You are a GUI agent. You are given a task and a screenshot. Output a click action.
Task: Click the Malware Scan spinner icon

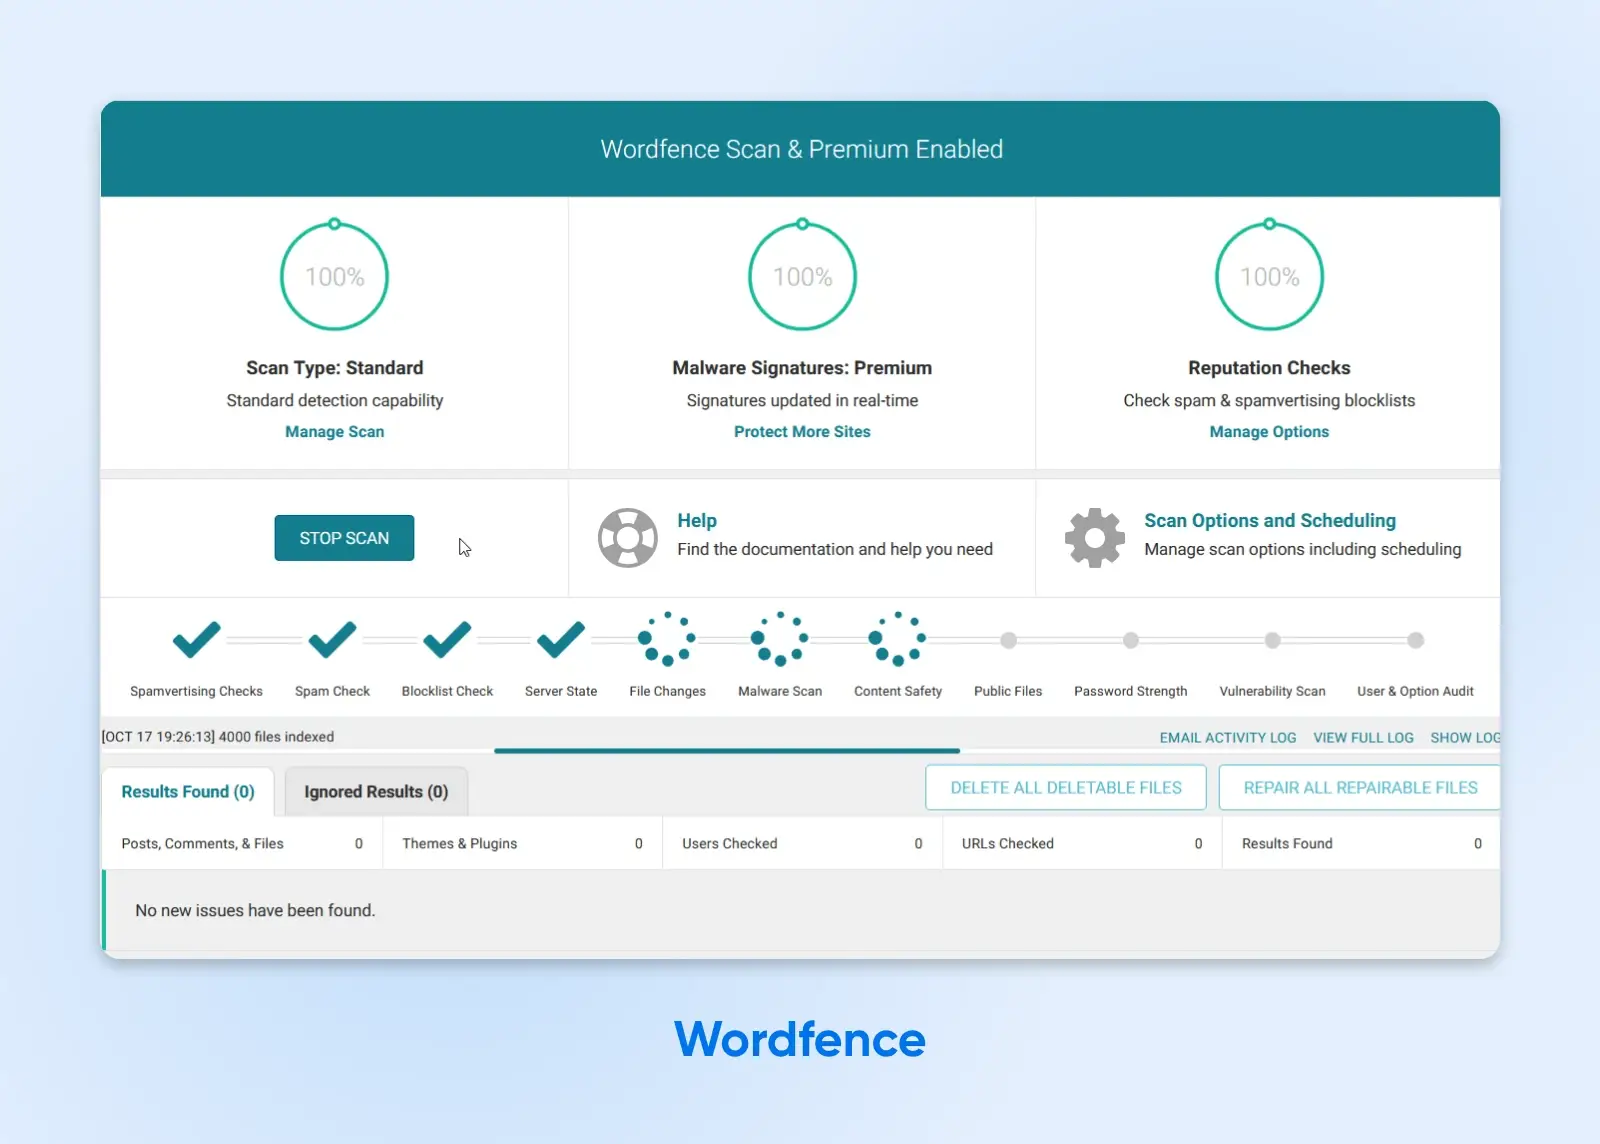coord(780,639)
